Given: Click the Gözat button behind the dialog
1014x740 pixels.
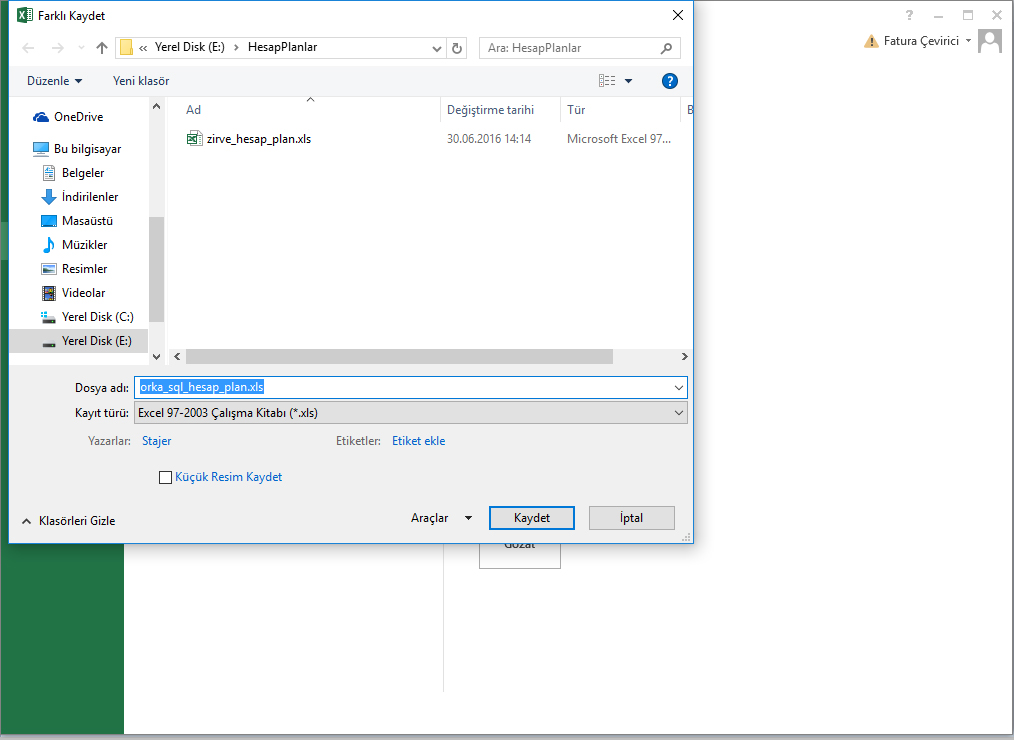Looking at the screenshot, I should [x=519, y=555].
